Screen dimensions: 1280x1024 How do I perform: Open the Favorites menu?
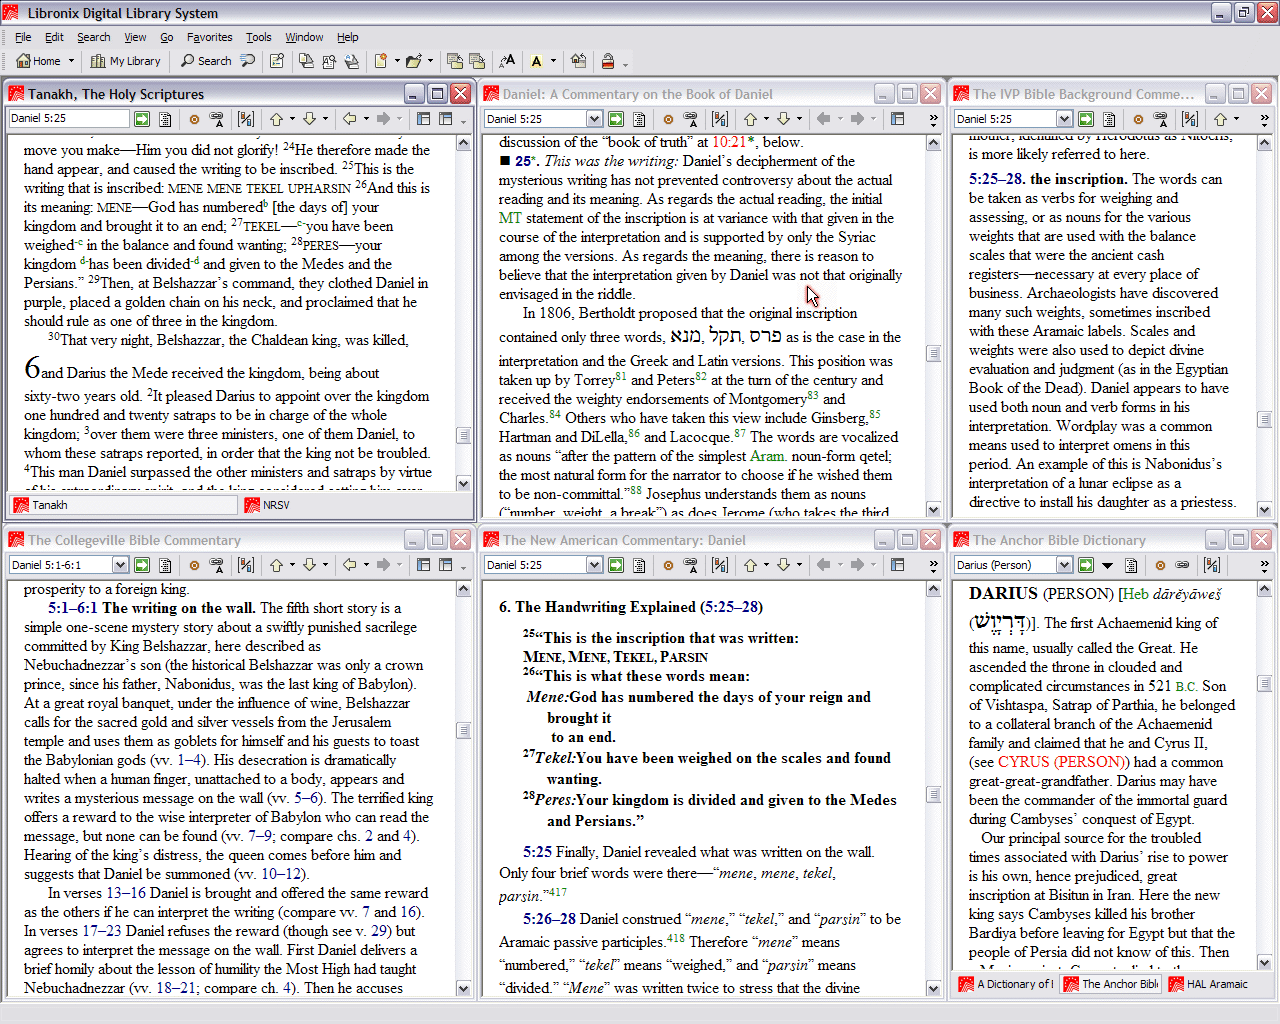click(x=209, y=37)
